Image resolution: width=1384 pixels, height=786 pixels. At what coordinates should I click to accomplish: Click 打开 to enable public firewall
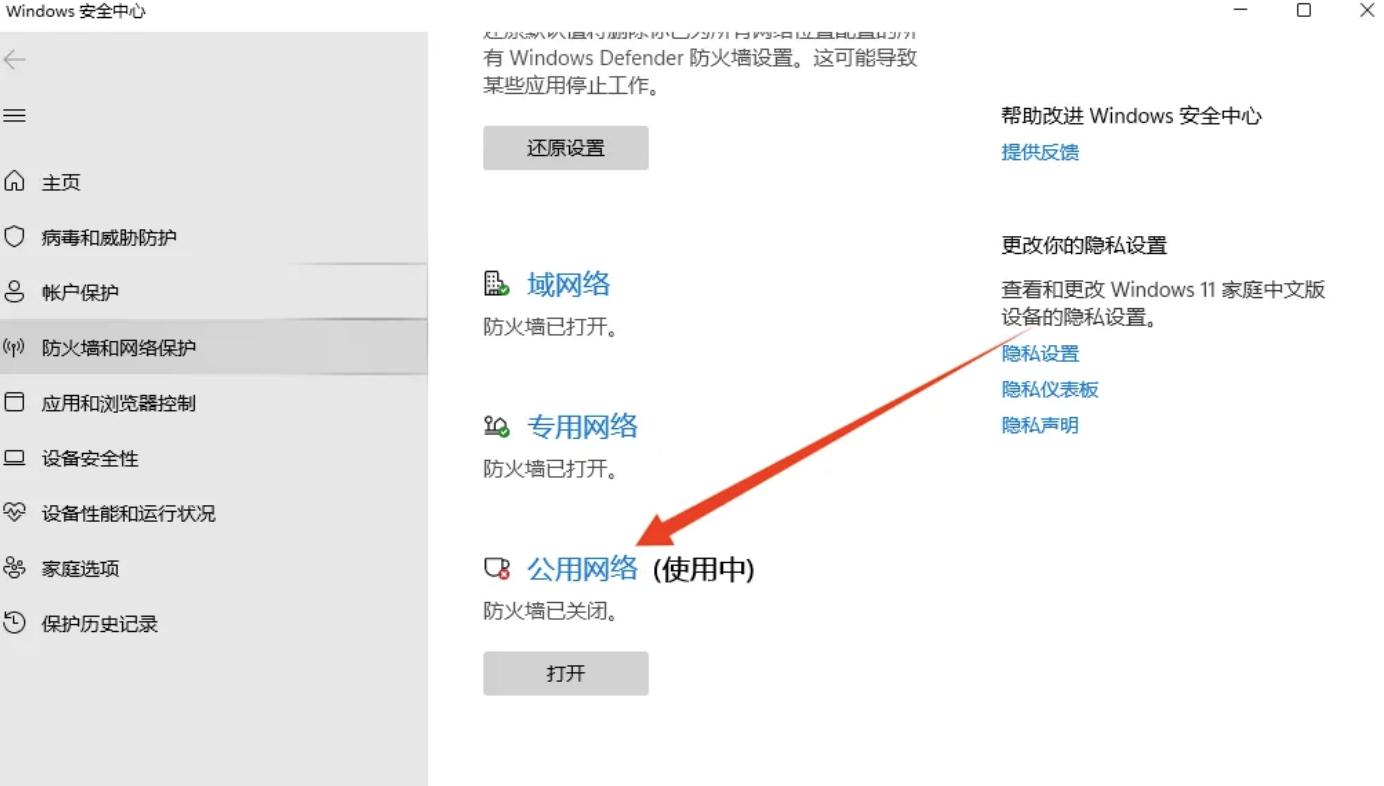click(566, 674)
